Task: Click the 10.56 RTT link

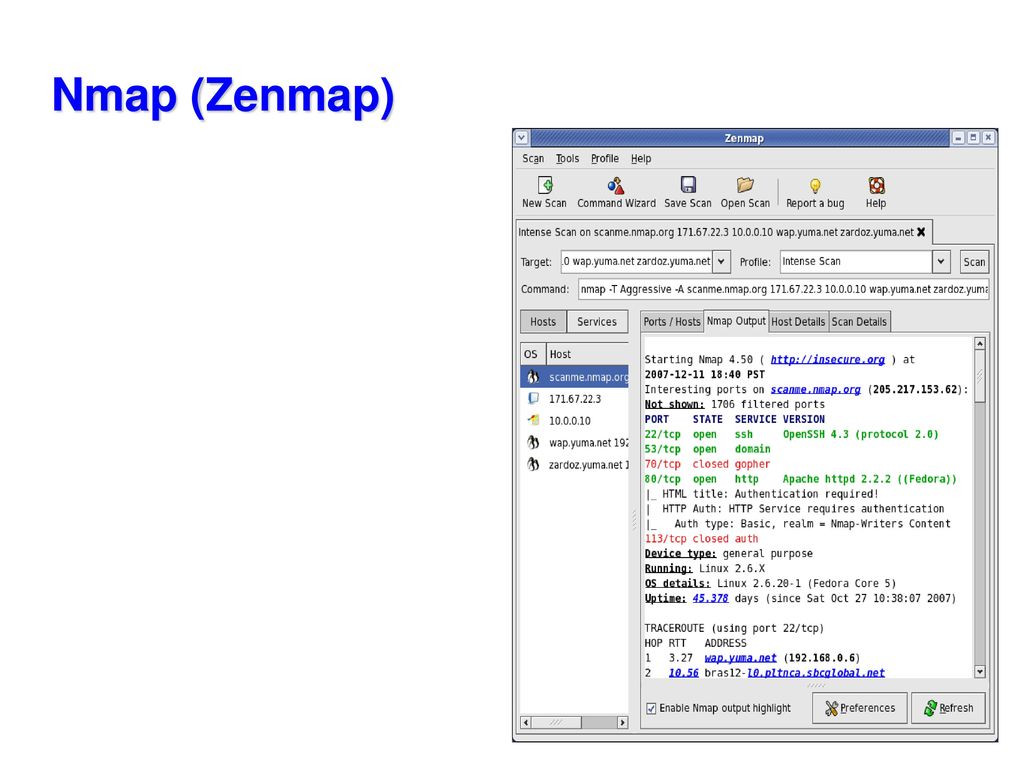Action: [683, 673]
